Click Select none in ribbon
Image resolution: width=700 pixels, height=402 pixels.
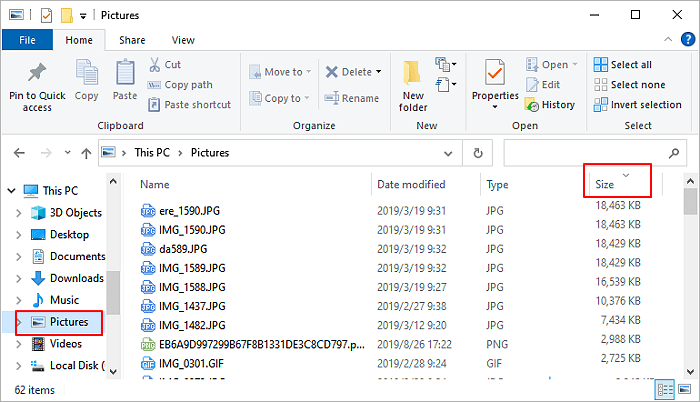pos(629,85)
